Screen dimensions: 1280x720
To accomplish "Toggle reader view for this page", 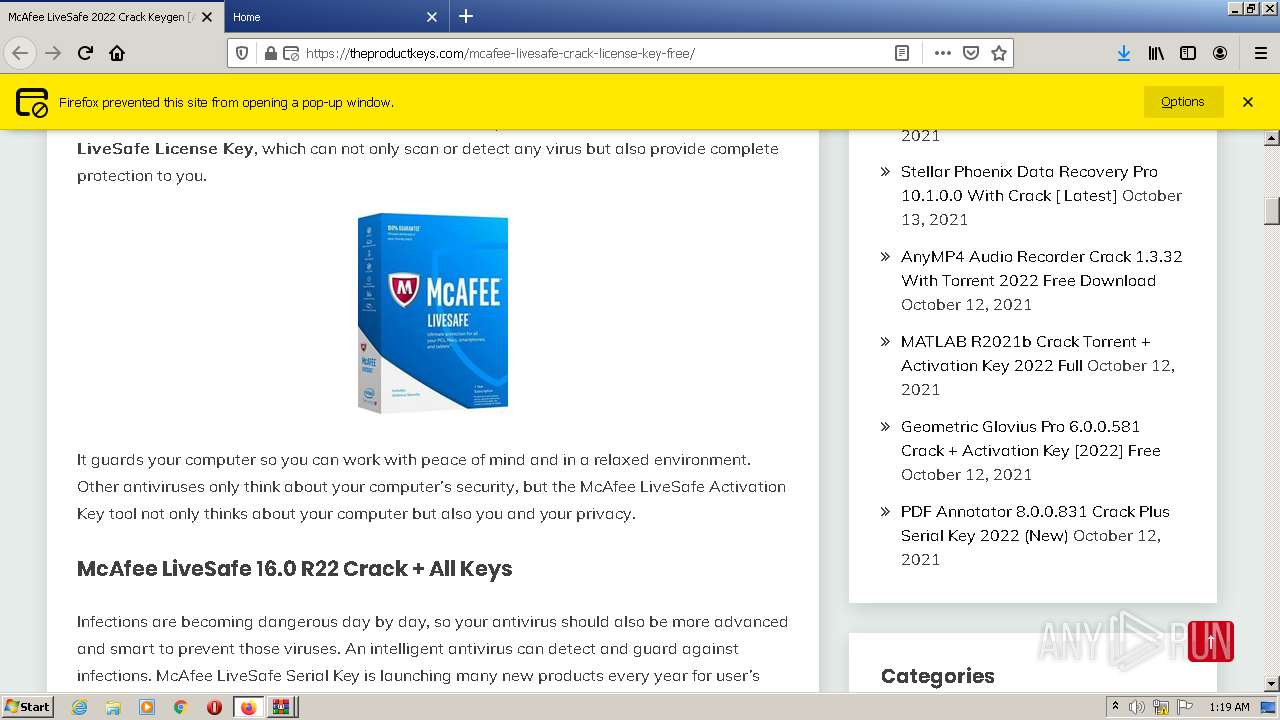I will (902, 53).
